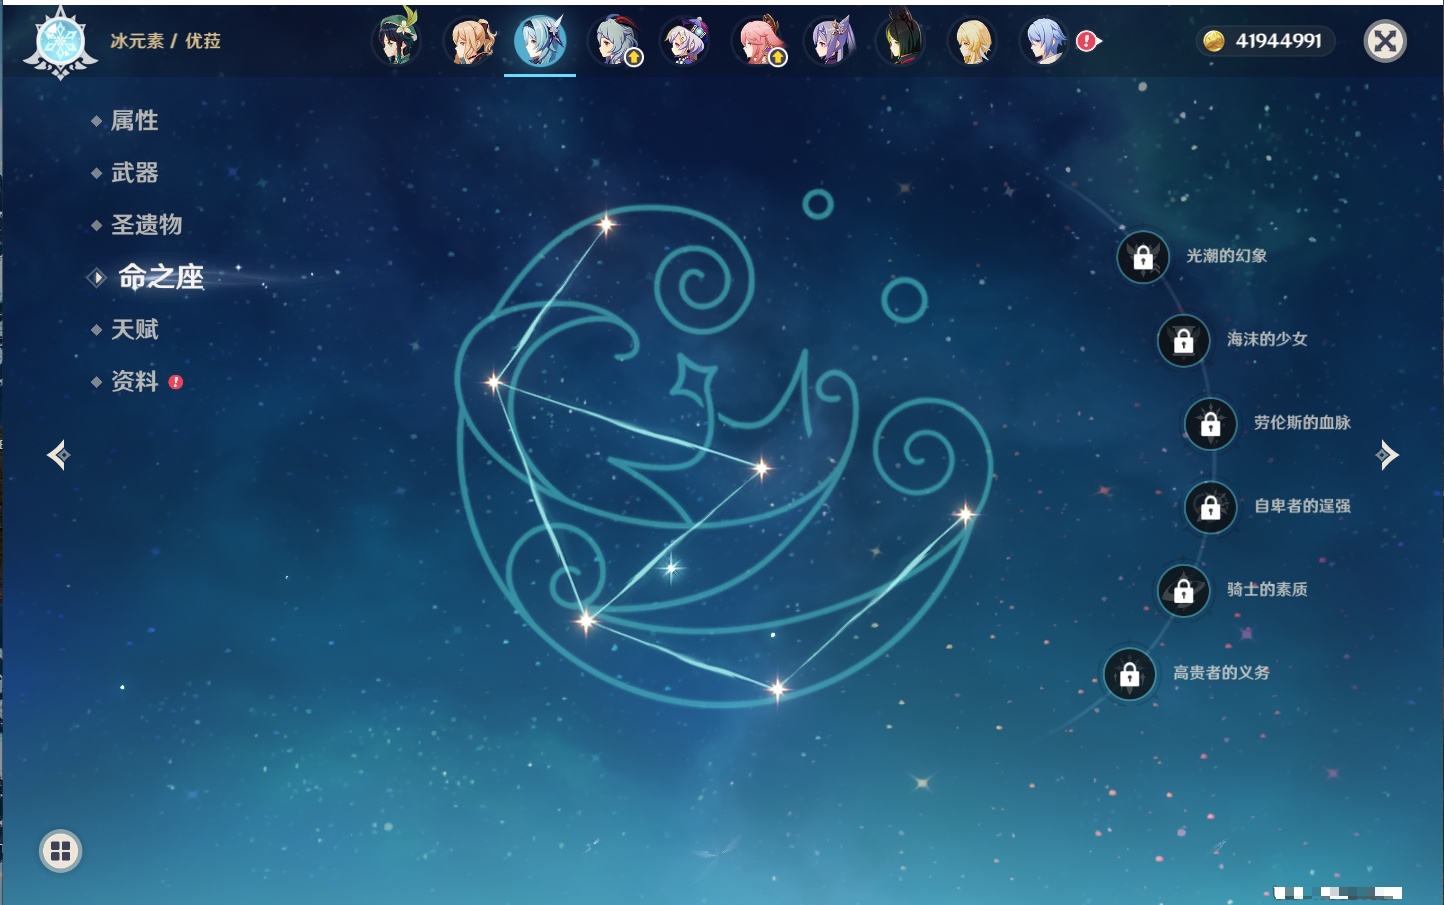The height and width of the screenshot is (905, 1444).
Task: Click the locked 光潮的幻象 constellation node
Action: [x=1143, y=258]
